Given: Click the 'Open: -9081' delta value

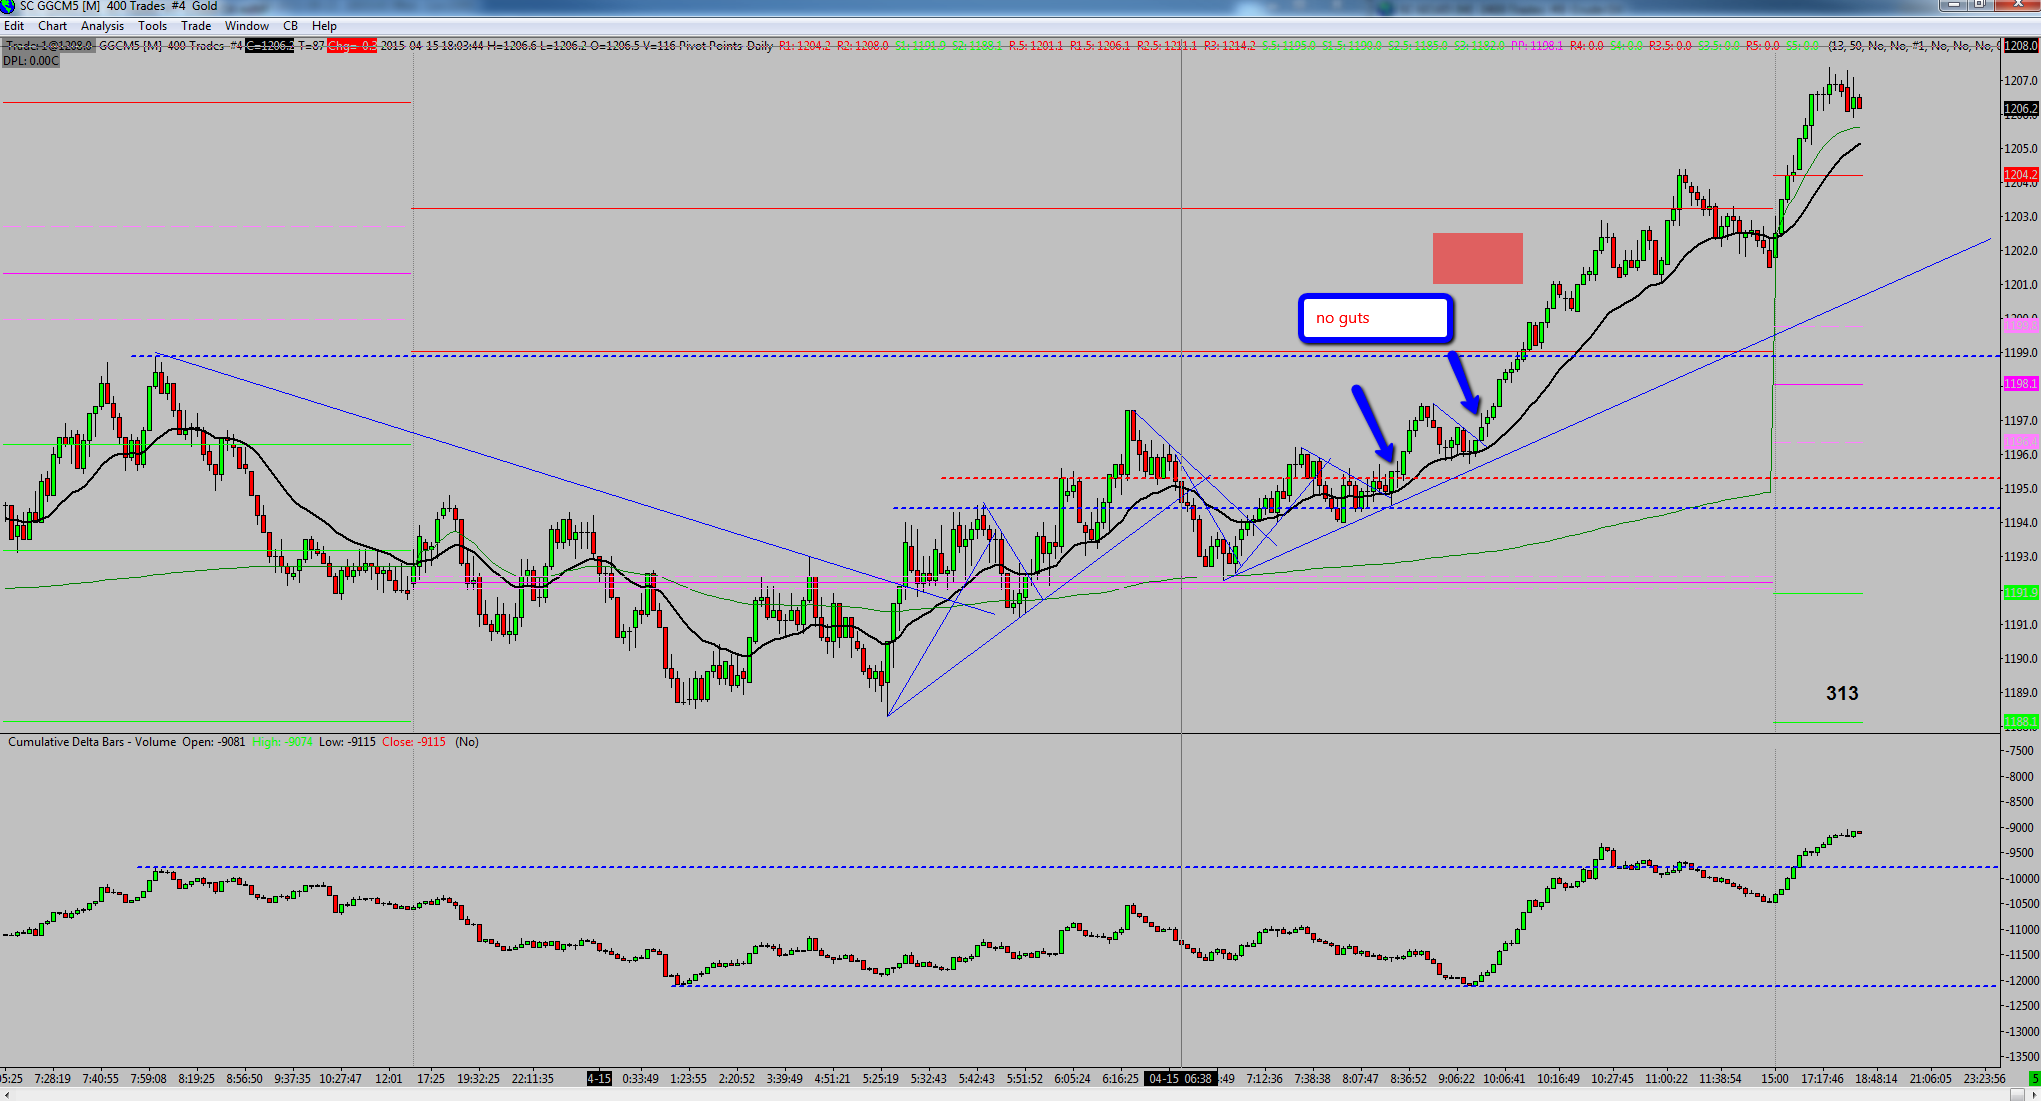Looking at the screenshot, I should coord(213,742).
